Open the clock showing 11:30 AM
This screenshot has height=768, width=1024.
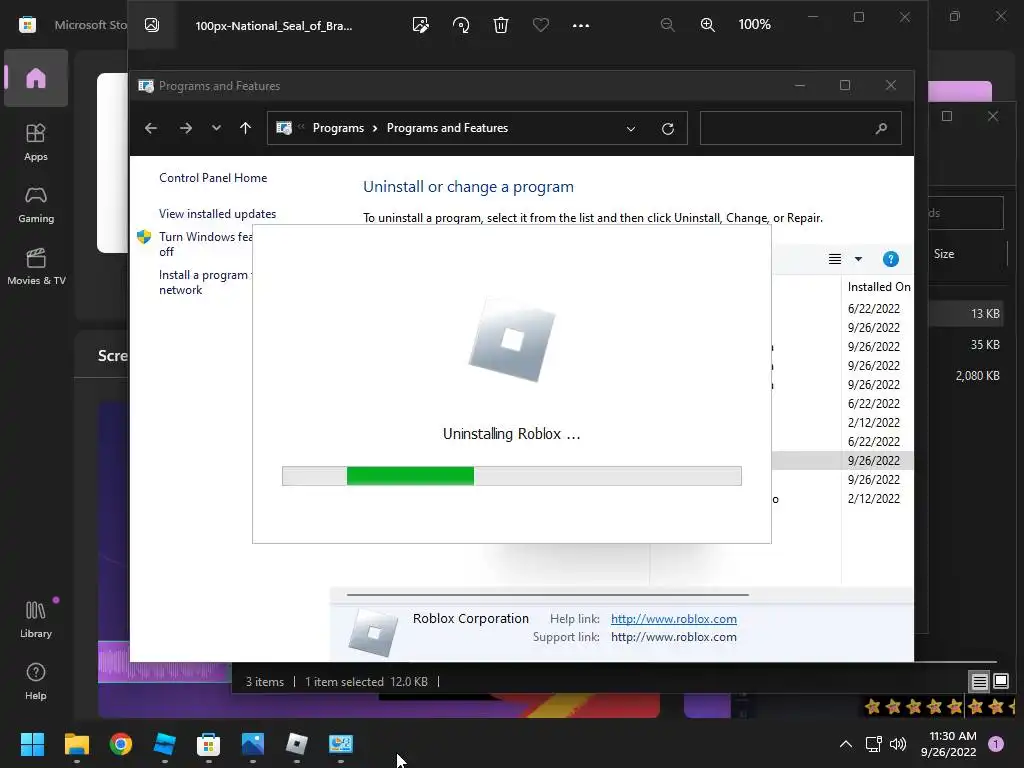(x=949, y=744)
